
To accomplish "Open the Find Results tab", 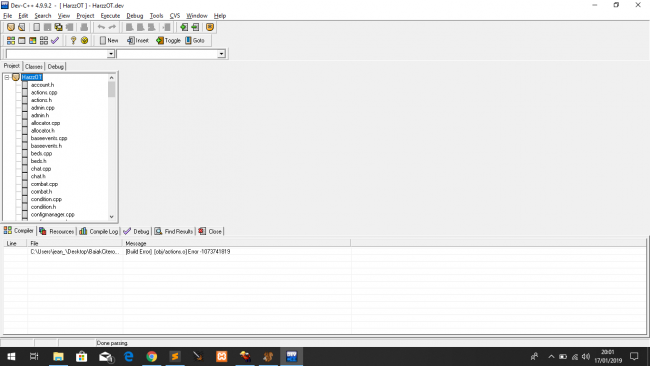I will click(x=174, y=231).
